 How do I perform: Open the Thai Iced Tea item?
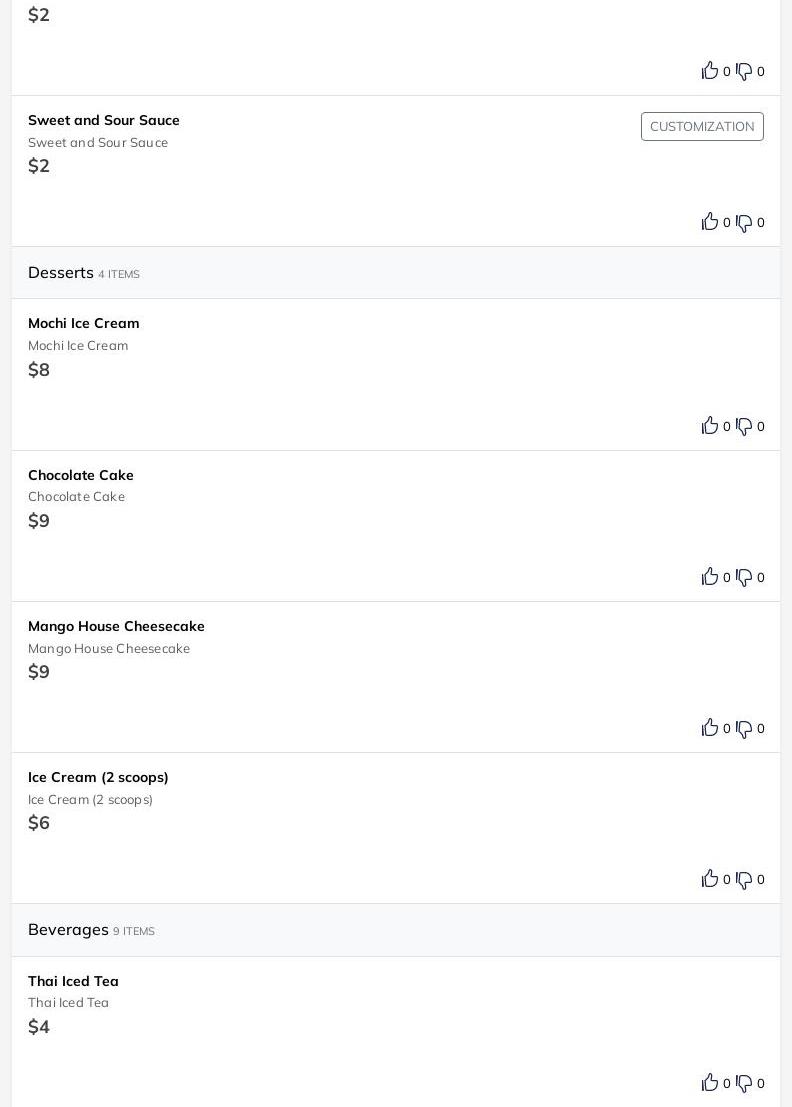(396, 1031)
